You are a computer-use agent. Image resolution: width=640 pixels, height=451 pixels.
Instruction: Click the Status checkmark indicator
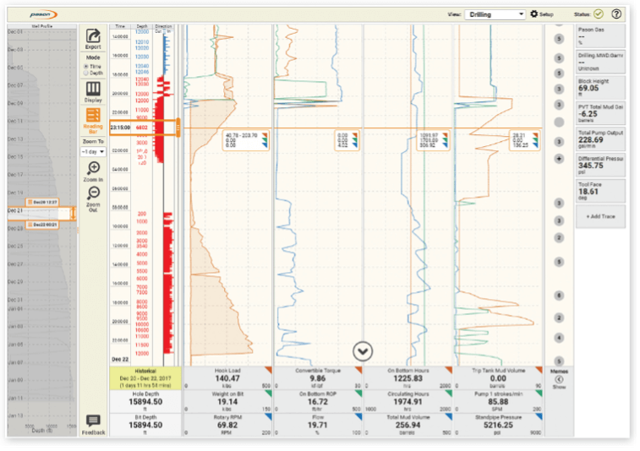tap(598, 14)
